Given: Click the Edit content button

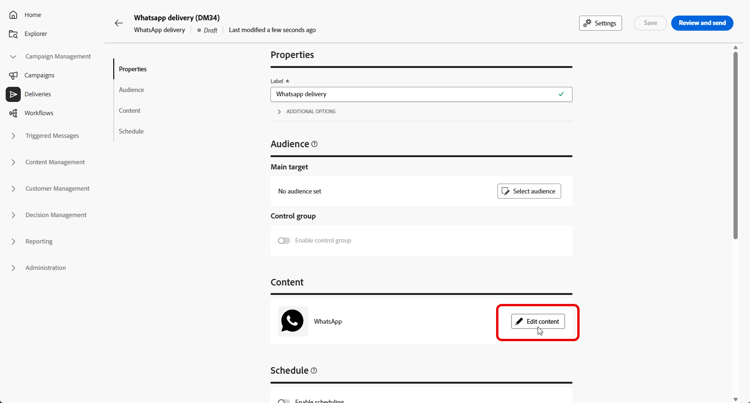Looking at the screenshot, I should (538, 321).
